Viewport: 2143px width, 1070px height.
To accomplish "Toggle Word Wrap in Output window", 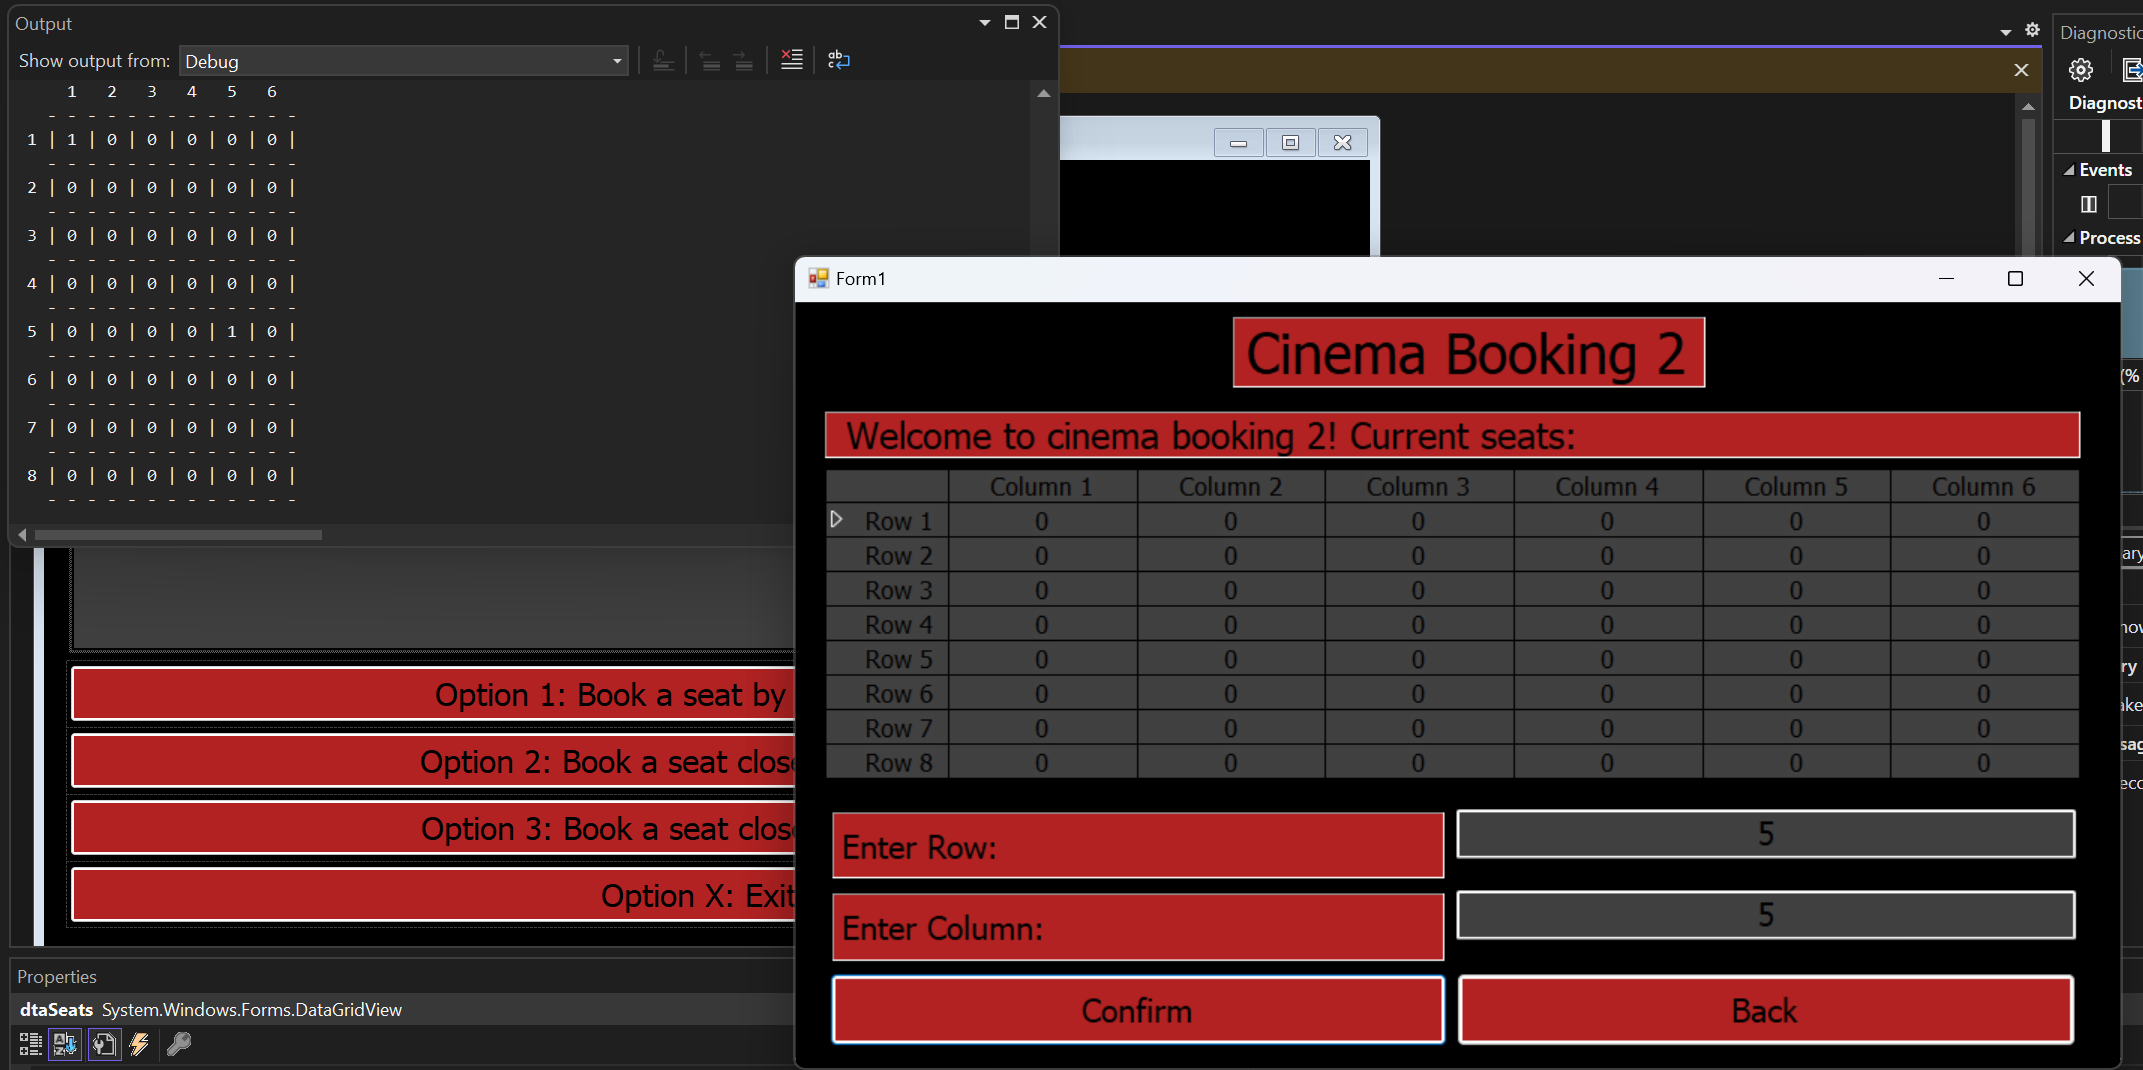I will (x=839, y=60).
